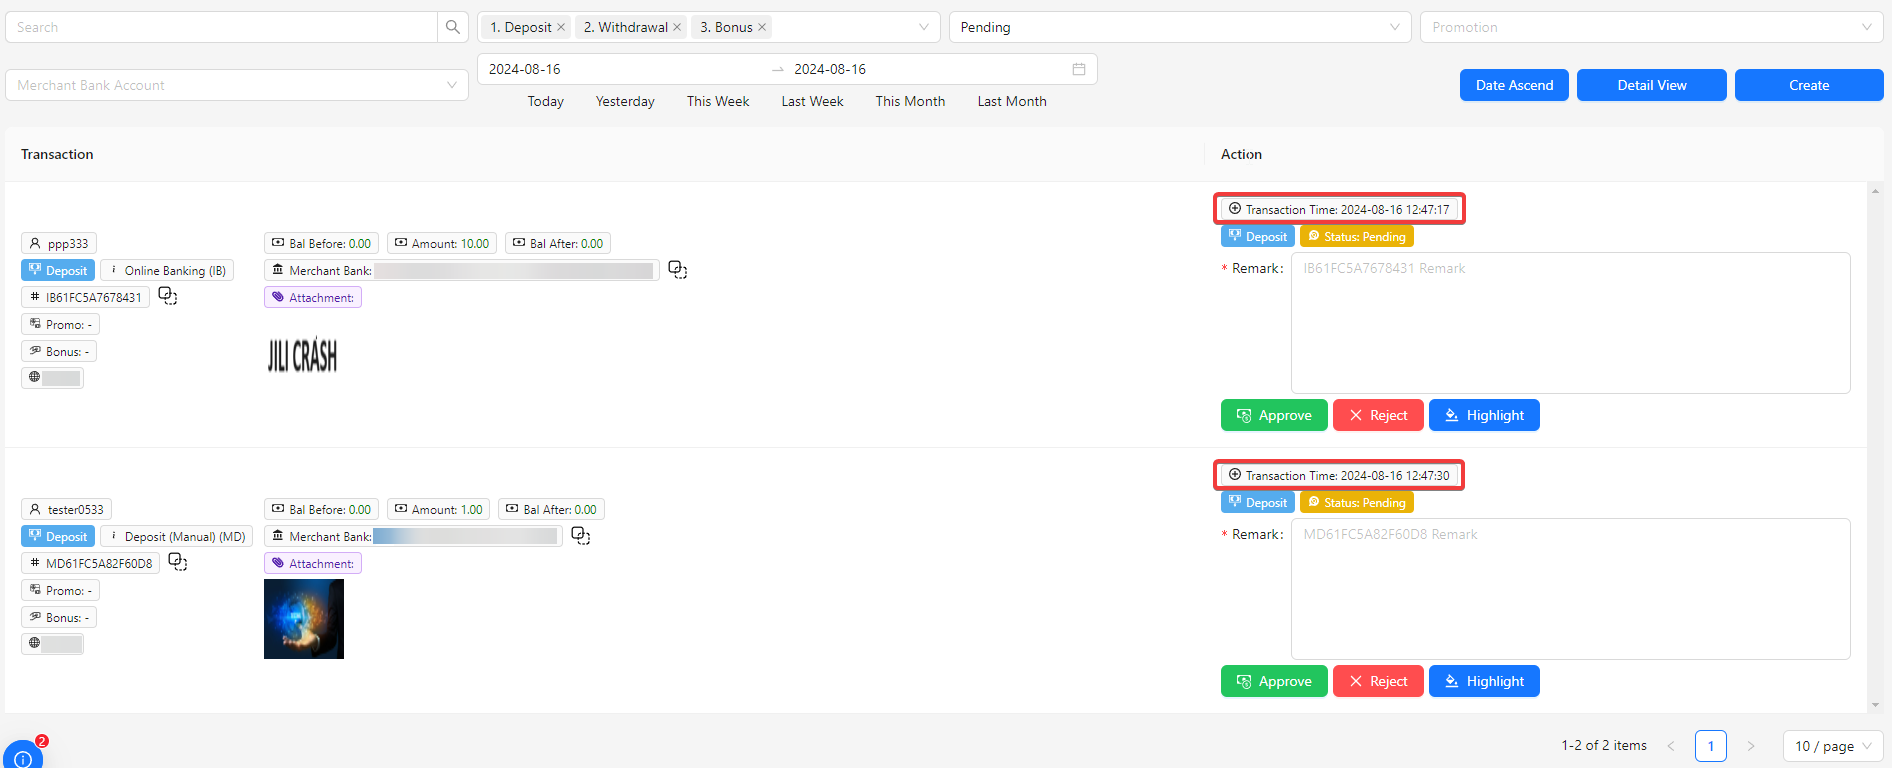The width and height of the screenshot is (1892, 768).
Task: Click Status: Pending badge for ppp333
Action: [1357, 236]
